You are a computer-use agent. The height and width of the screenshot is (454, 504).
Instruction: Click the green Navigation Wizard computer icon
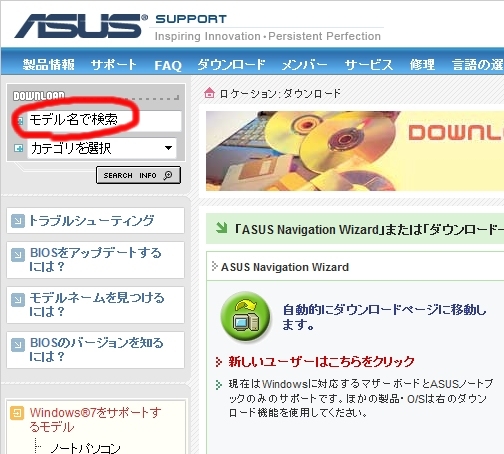click(x=246, y=316)
